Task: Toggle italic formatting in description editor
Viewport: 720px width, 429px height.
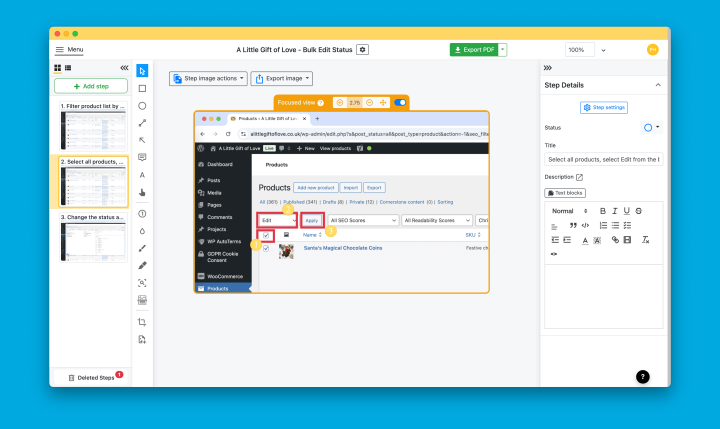Action: pyautogui.click(x=614, y=211)
